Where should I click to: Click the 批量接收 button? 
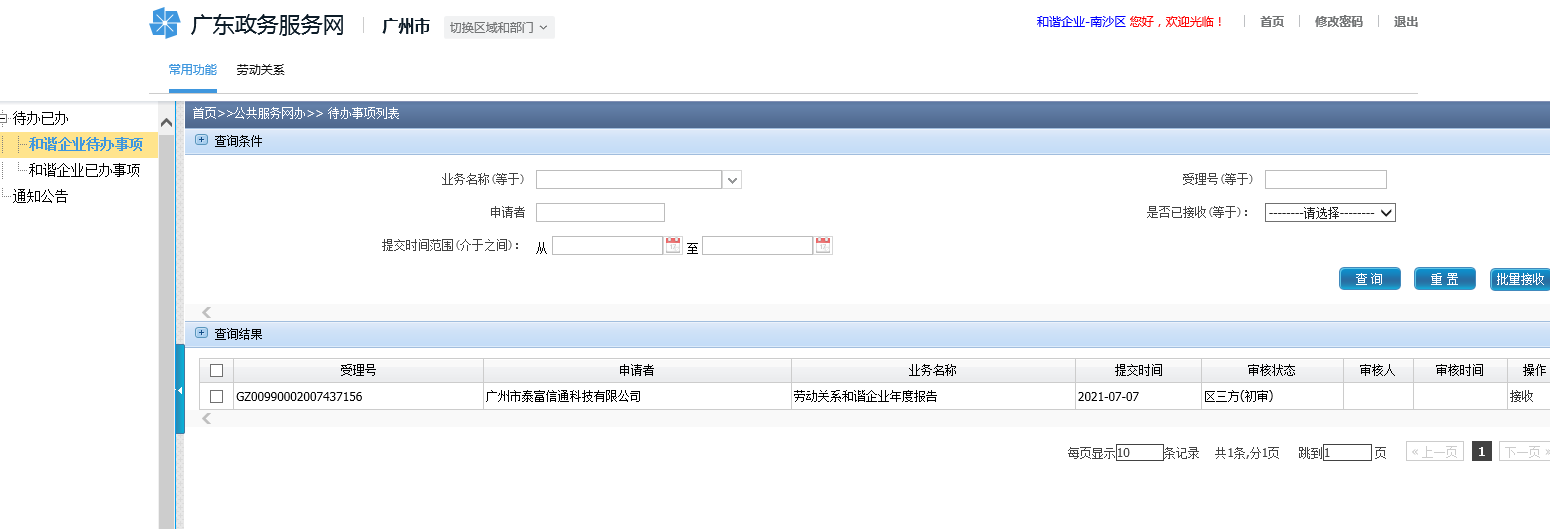click(x=1520, y=279)
